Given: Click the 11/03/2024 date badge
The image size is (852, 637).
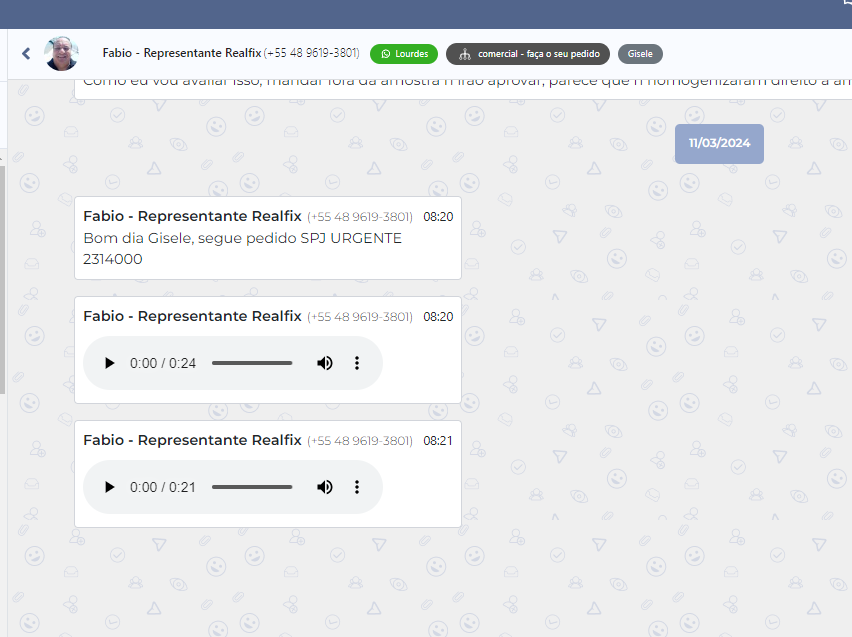Looking at the screenshot, I should [719, 143].
